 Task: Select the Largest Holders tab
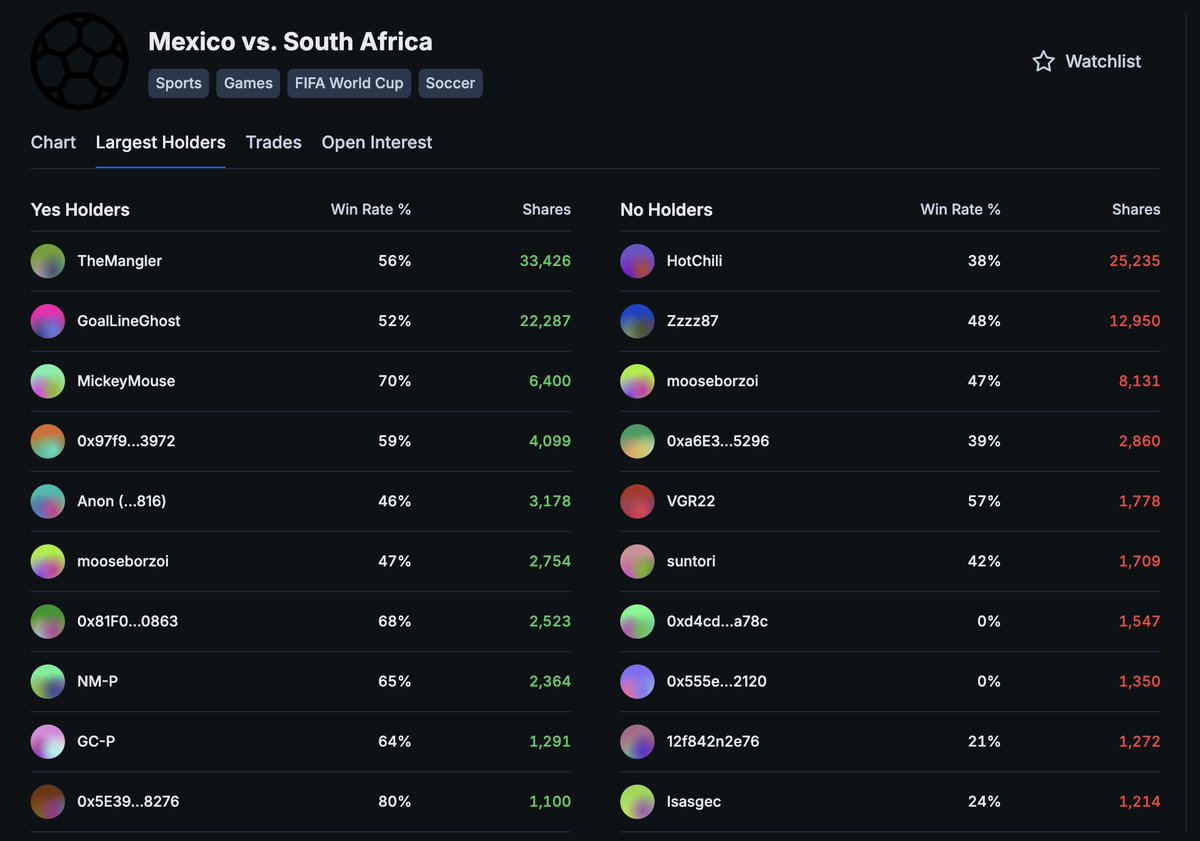click(x=160, y=142)
